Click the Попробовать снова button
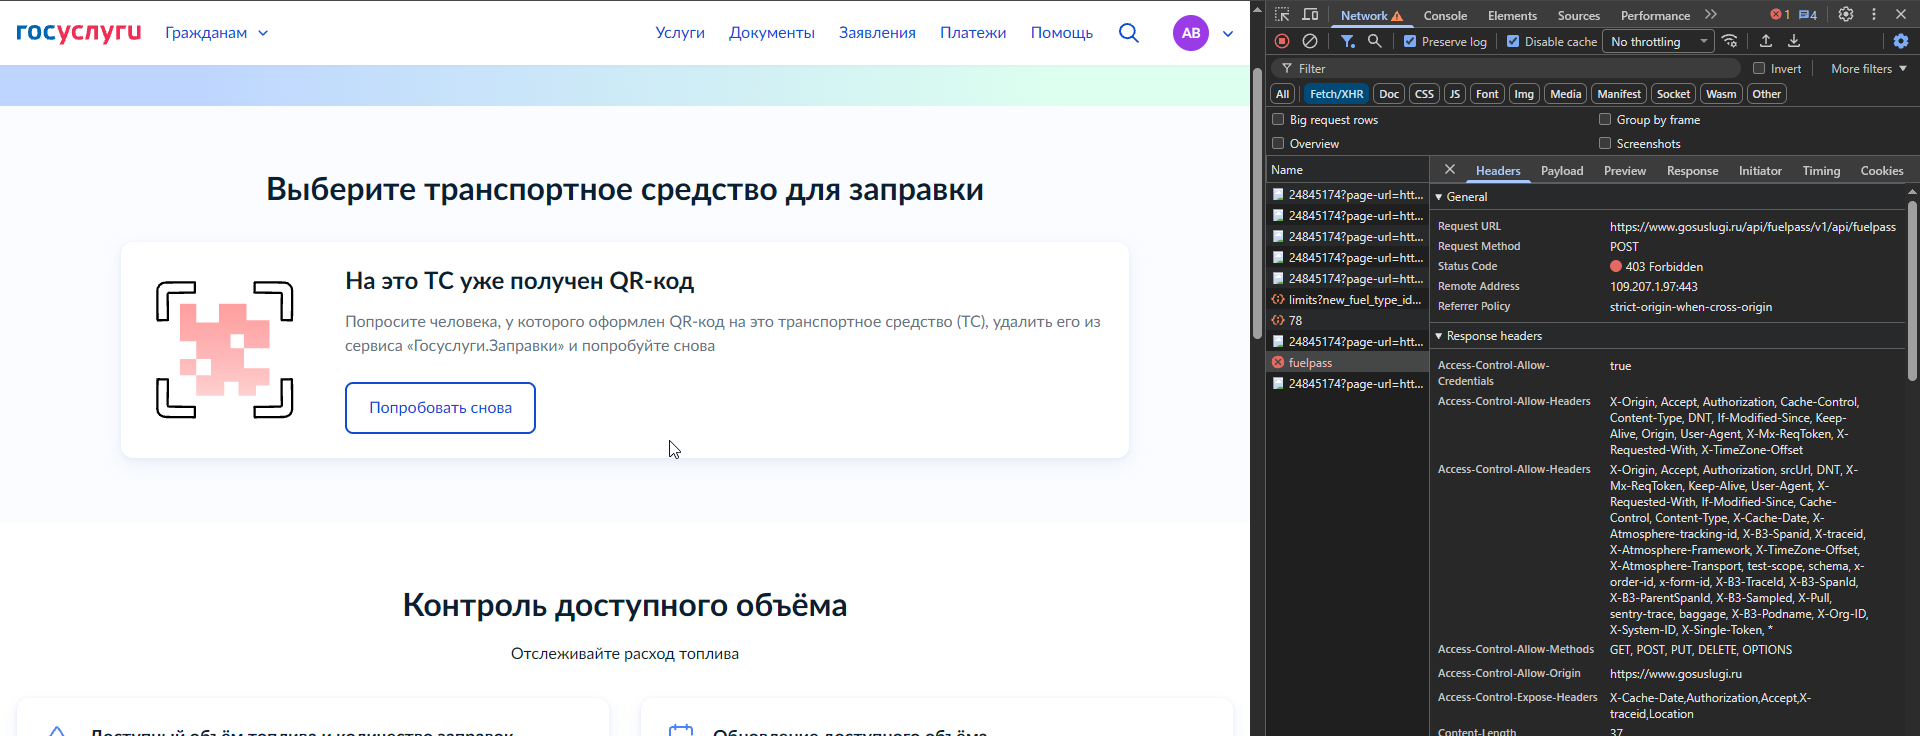The image size is (1920, 736). tap(440, 408)
